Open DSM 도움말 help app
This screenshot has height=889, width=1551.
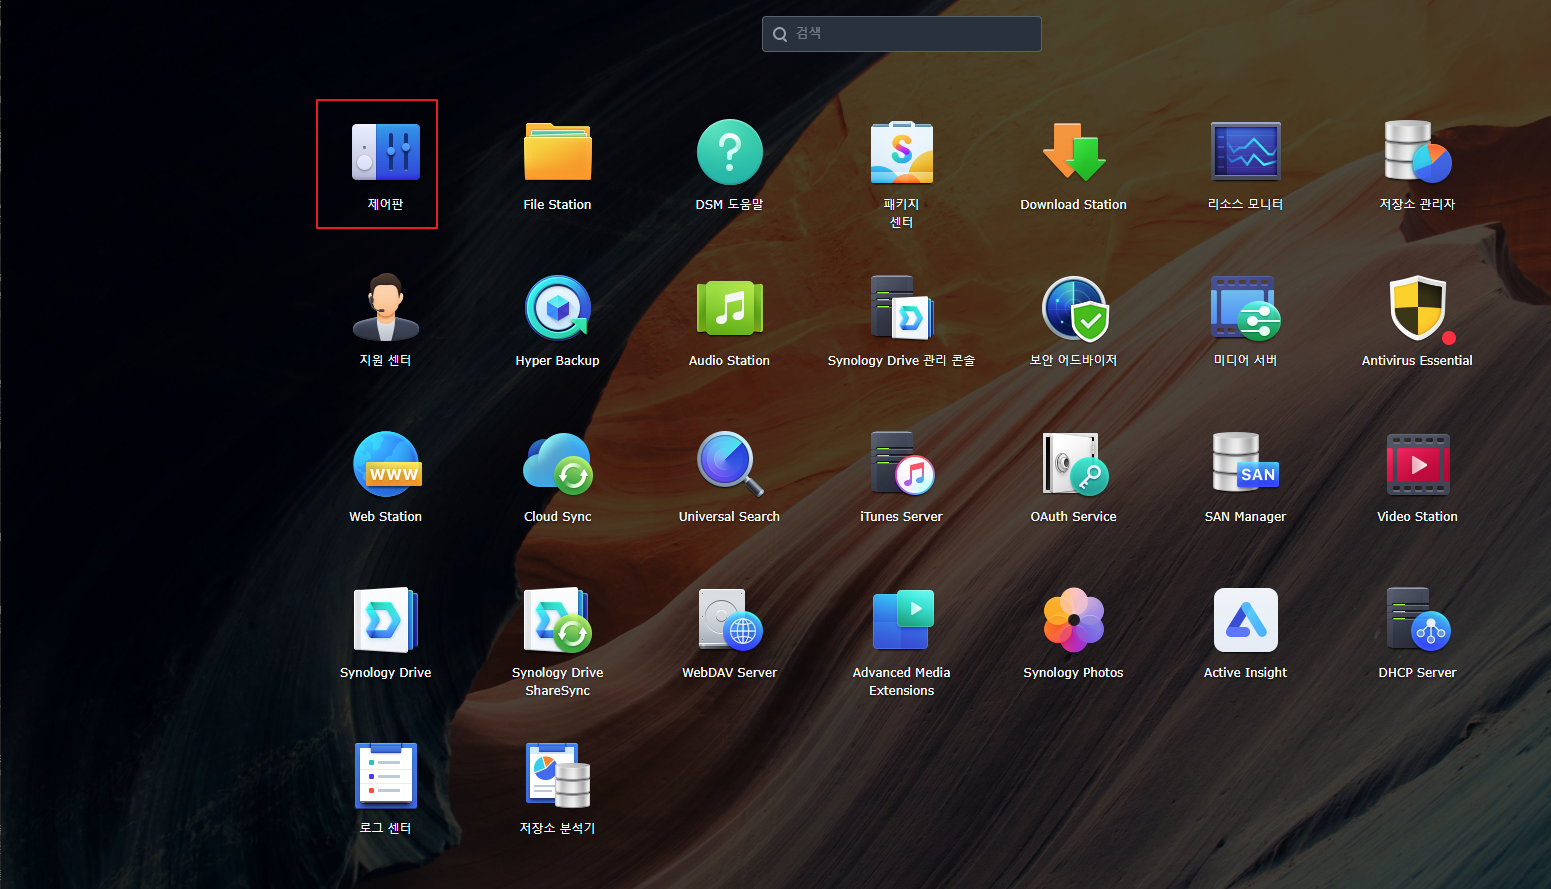730,152
